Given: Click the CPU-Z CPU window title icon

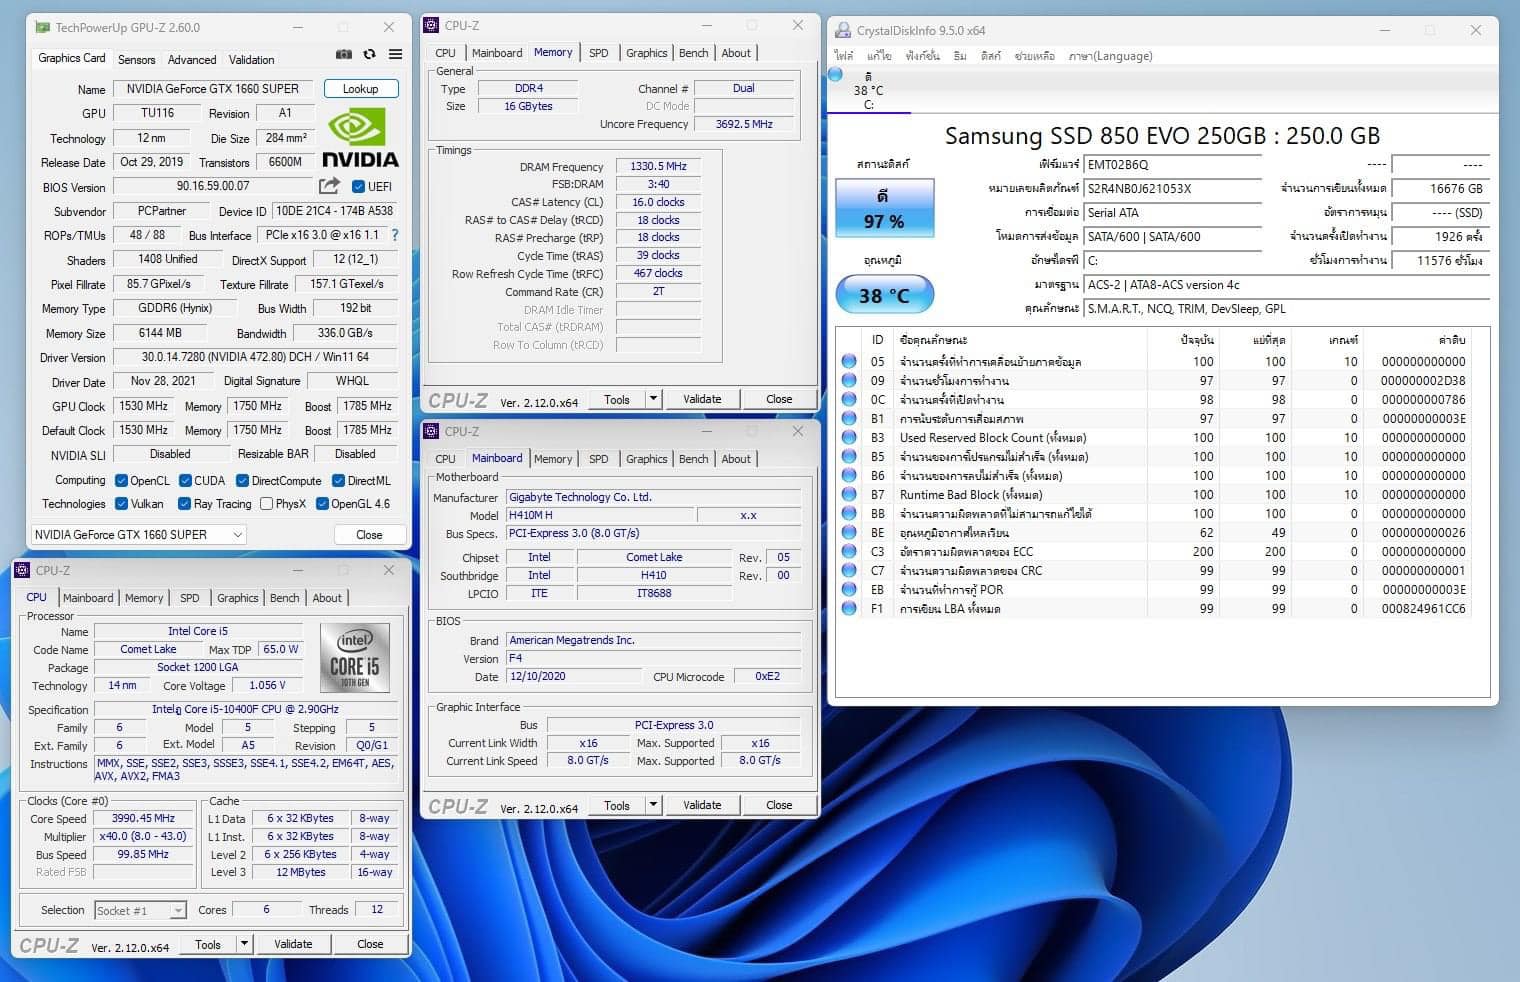Looking at the screenshot, I should [x=22, y=570].
